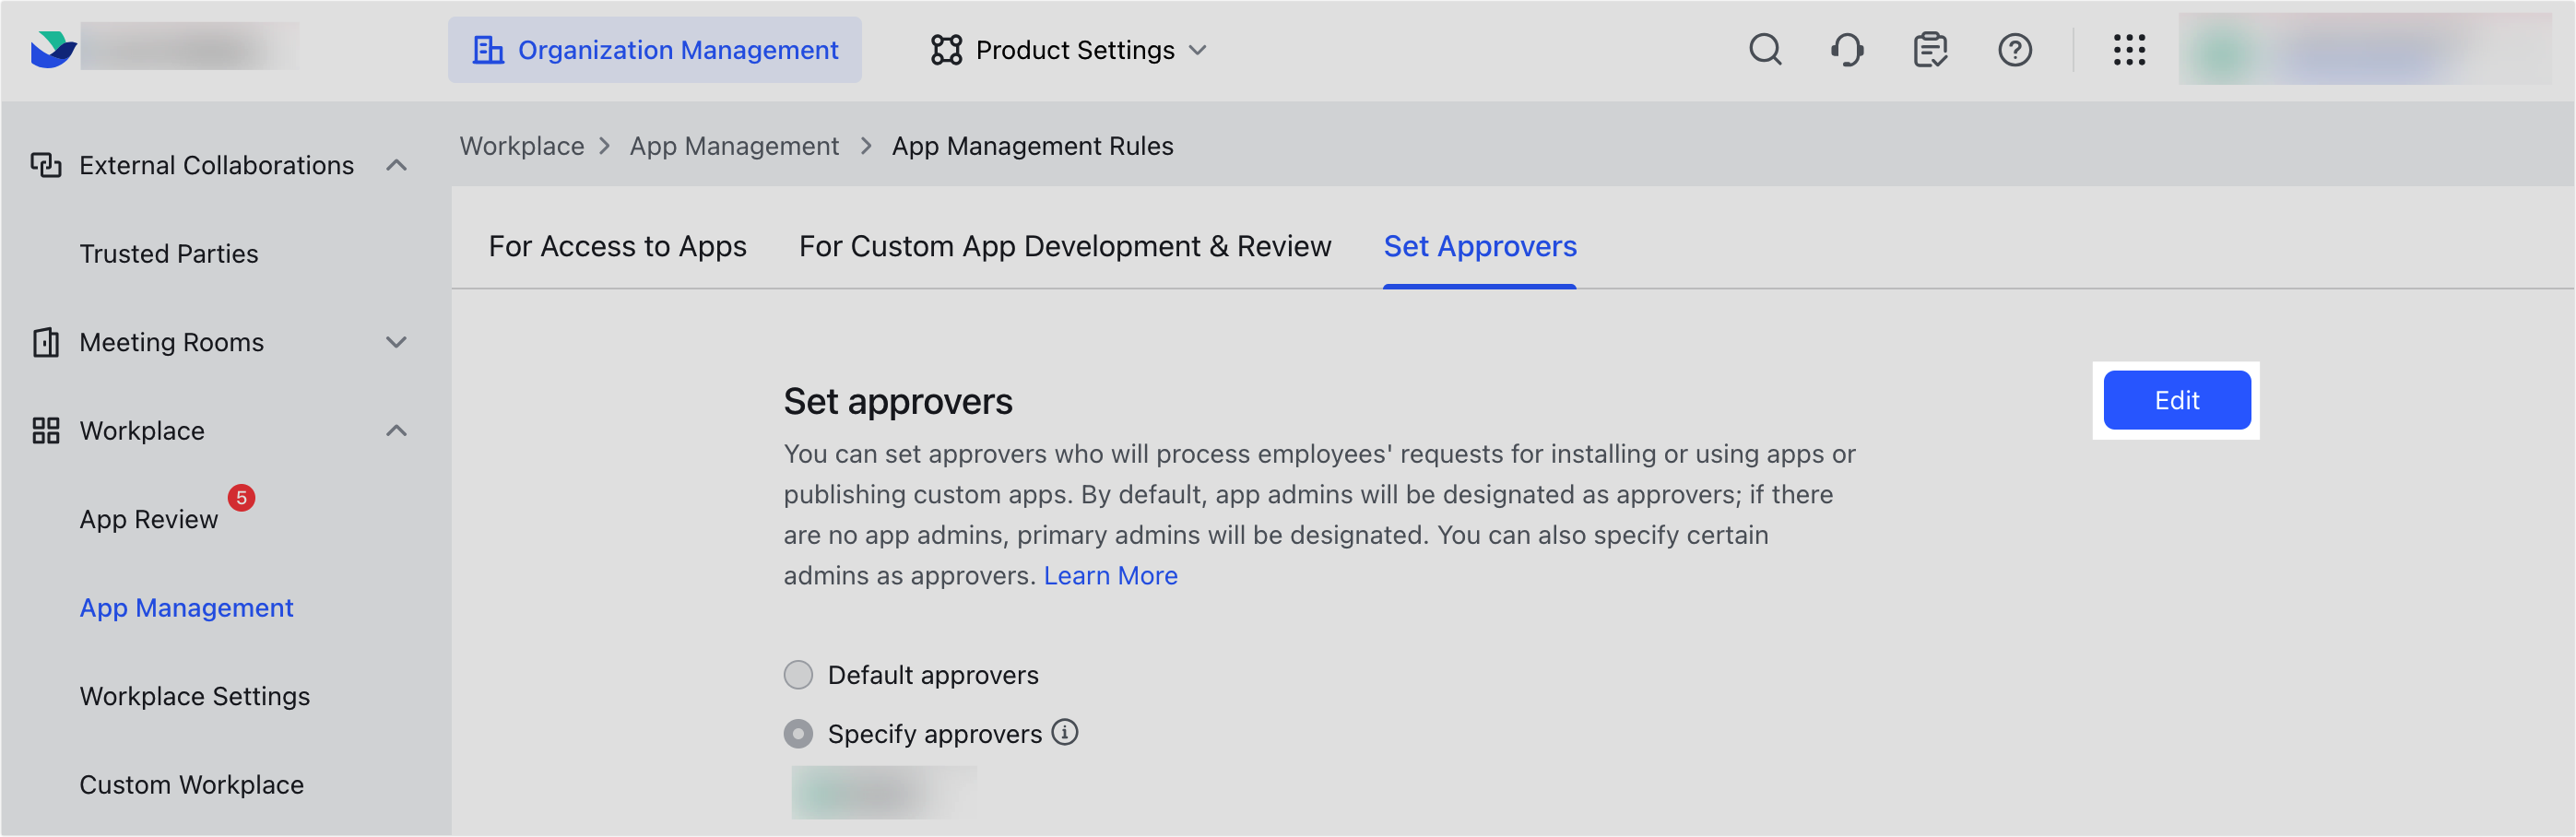This screenshot has width=2576, height=837.
Task: Select the Default approvers radio button
Action: click(x=798, y=675)
